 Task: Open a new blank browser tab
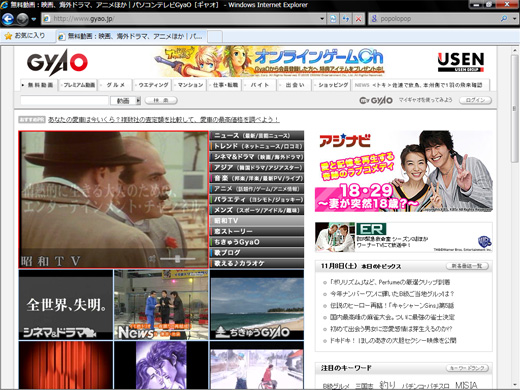point(215,37)
